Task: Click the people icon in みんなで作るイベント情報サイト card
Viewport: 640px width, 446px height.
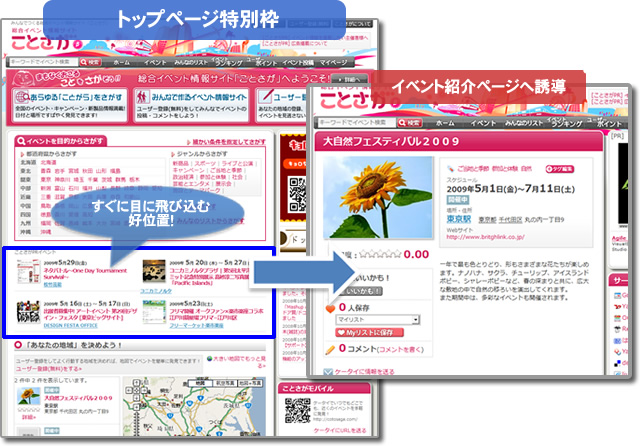Action: pos(142,97)
